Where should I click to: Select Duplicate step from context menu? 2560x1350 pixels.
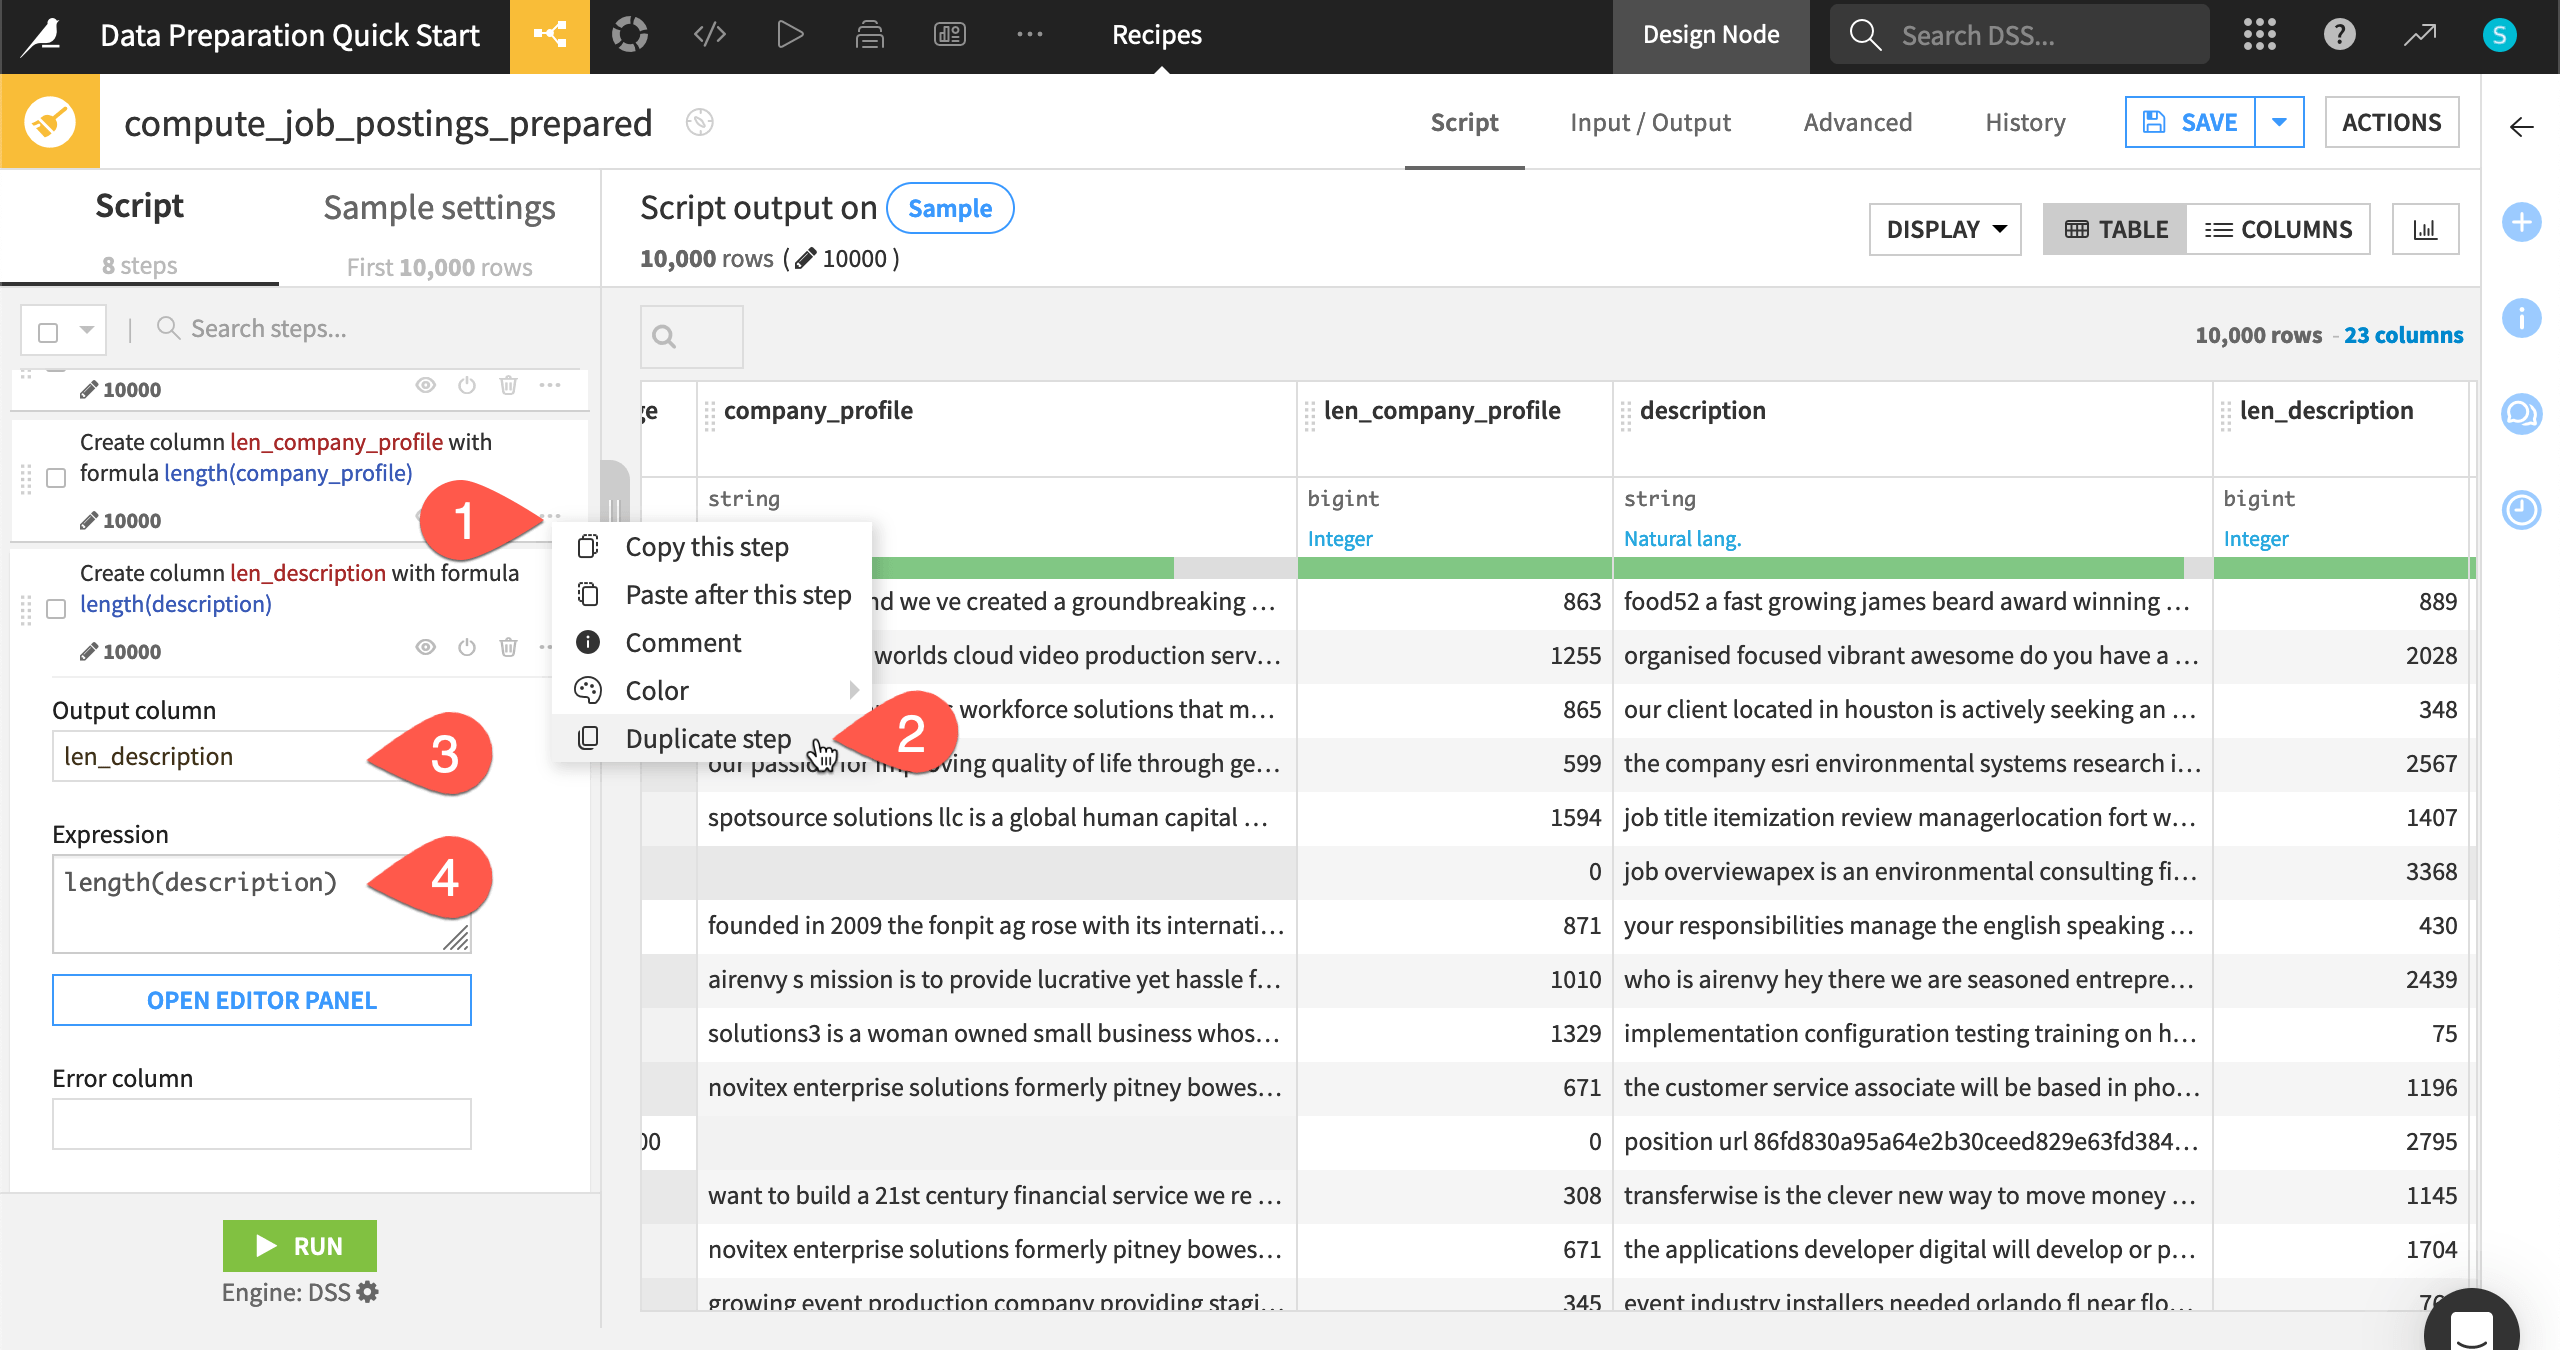[708, 739]
